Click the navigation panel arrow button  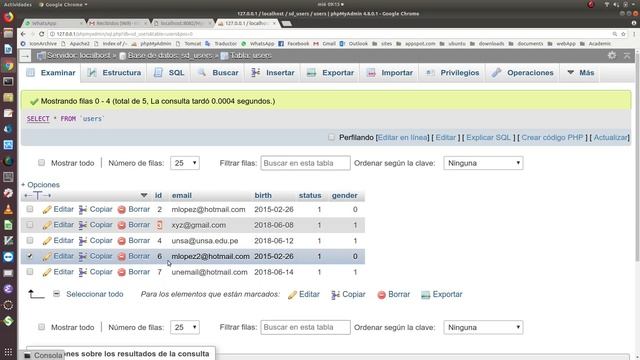[25, 56]
